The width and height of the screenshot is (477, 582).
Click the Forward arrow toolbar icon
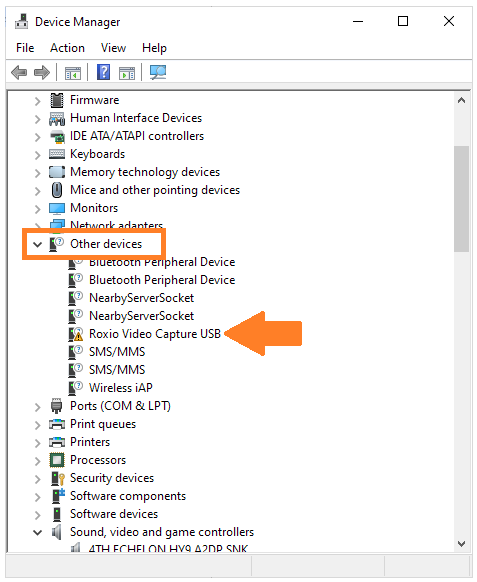click(x=42, y=72)
